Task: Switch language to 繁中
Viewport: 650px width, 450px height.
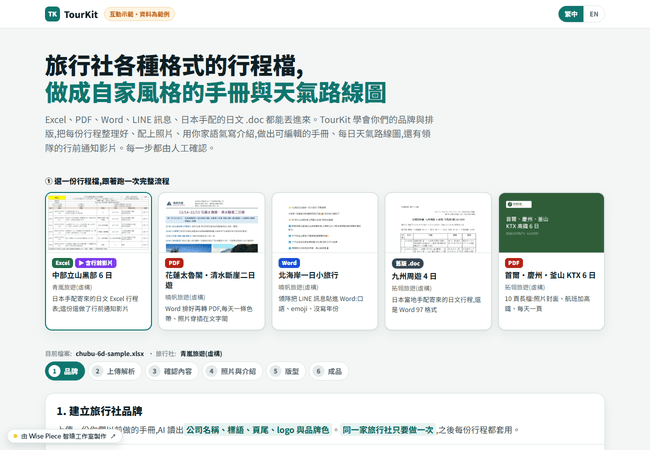Action: coord(571,14)
